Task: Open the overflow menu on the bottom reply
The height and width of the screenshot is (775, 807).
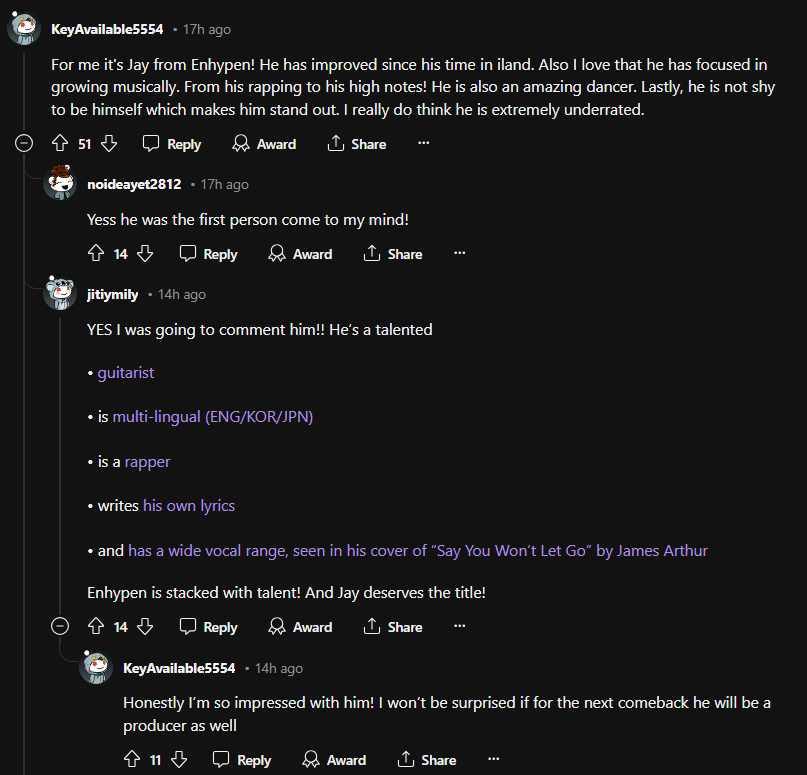Action: tap(493, 757)
